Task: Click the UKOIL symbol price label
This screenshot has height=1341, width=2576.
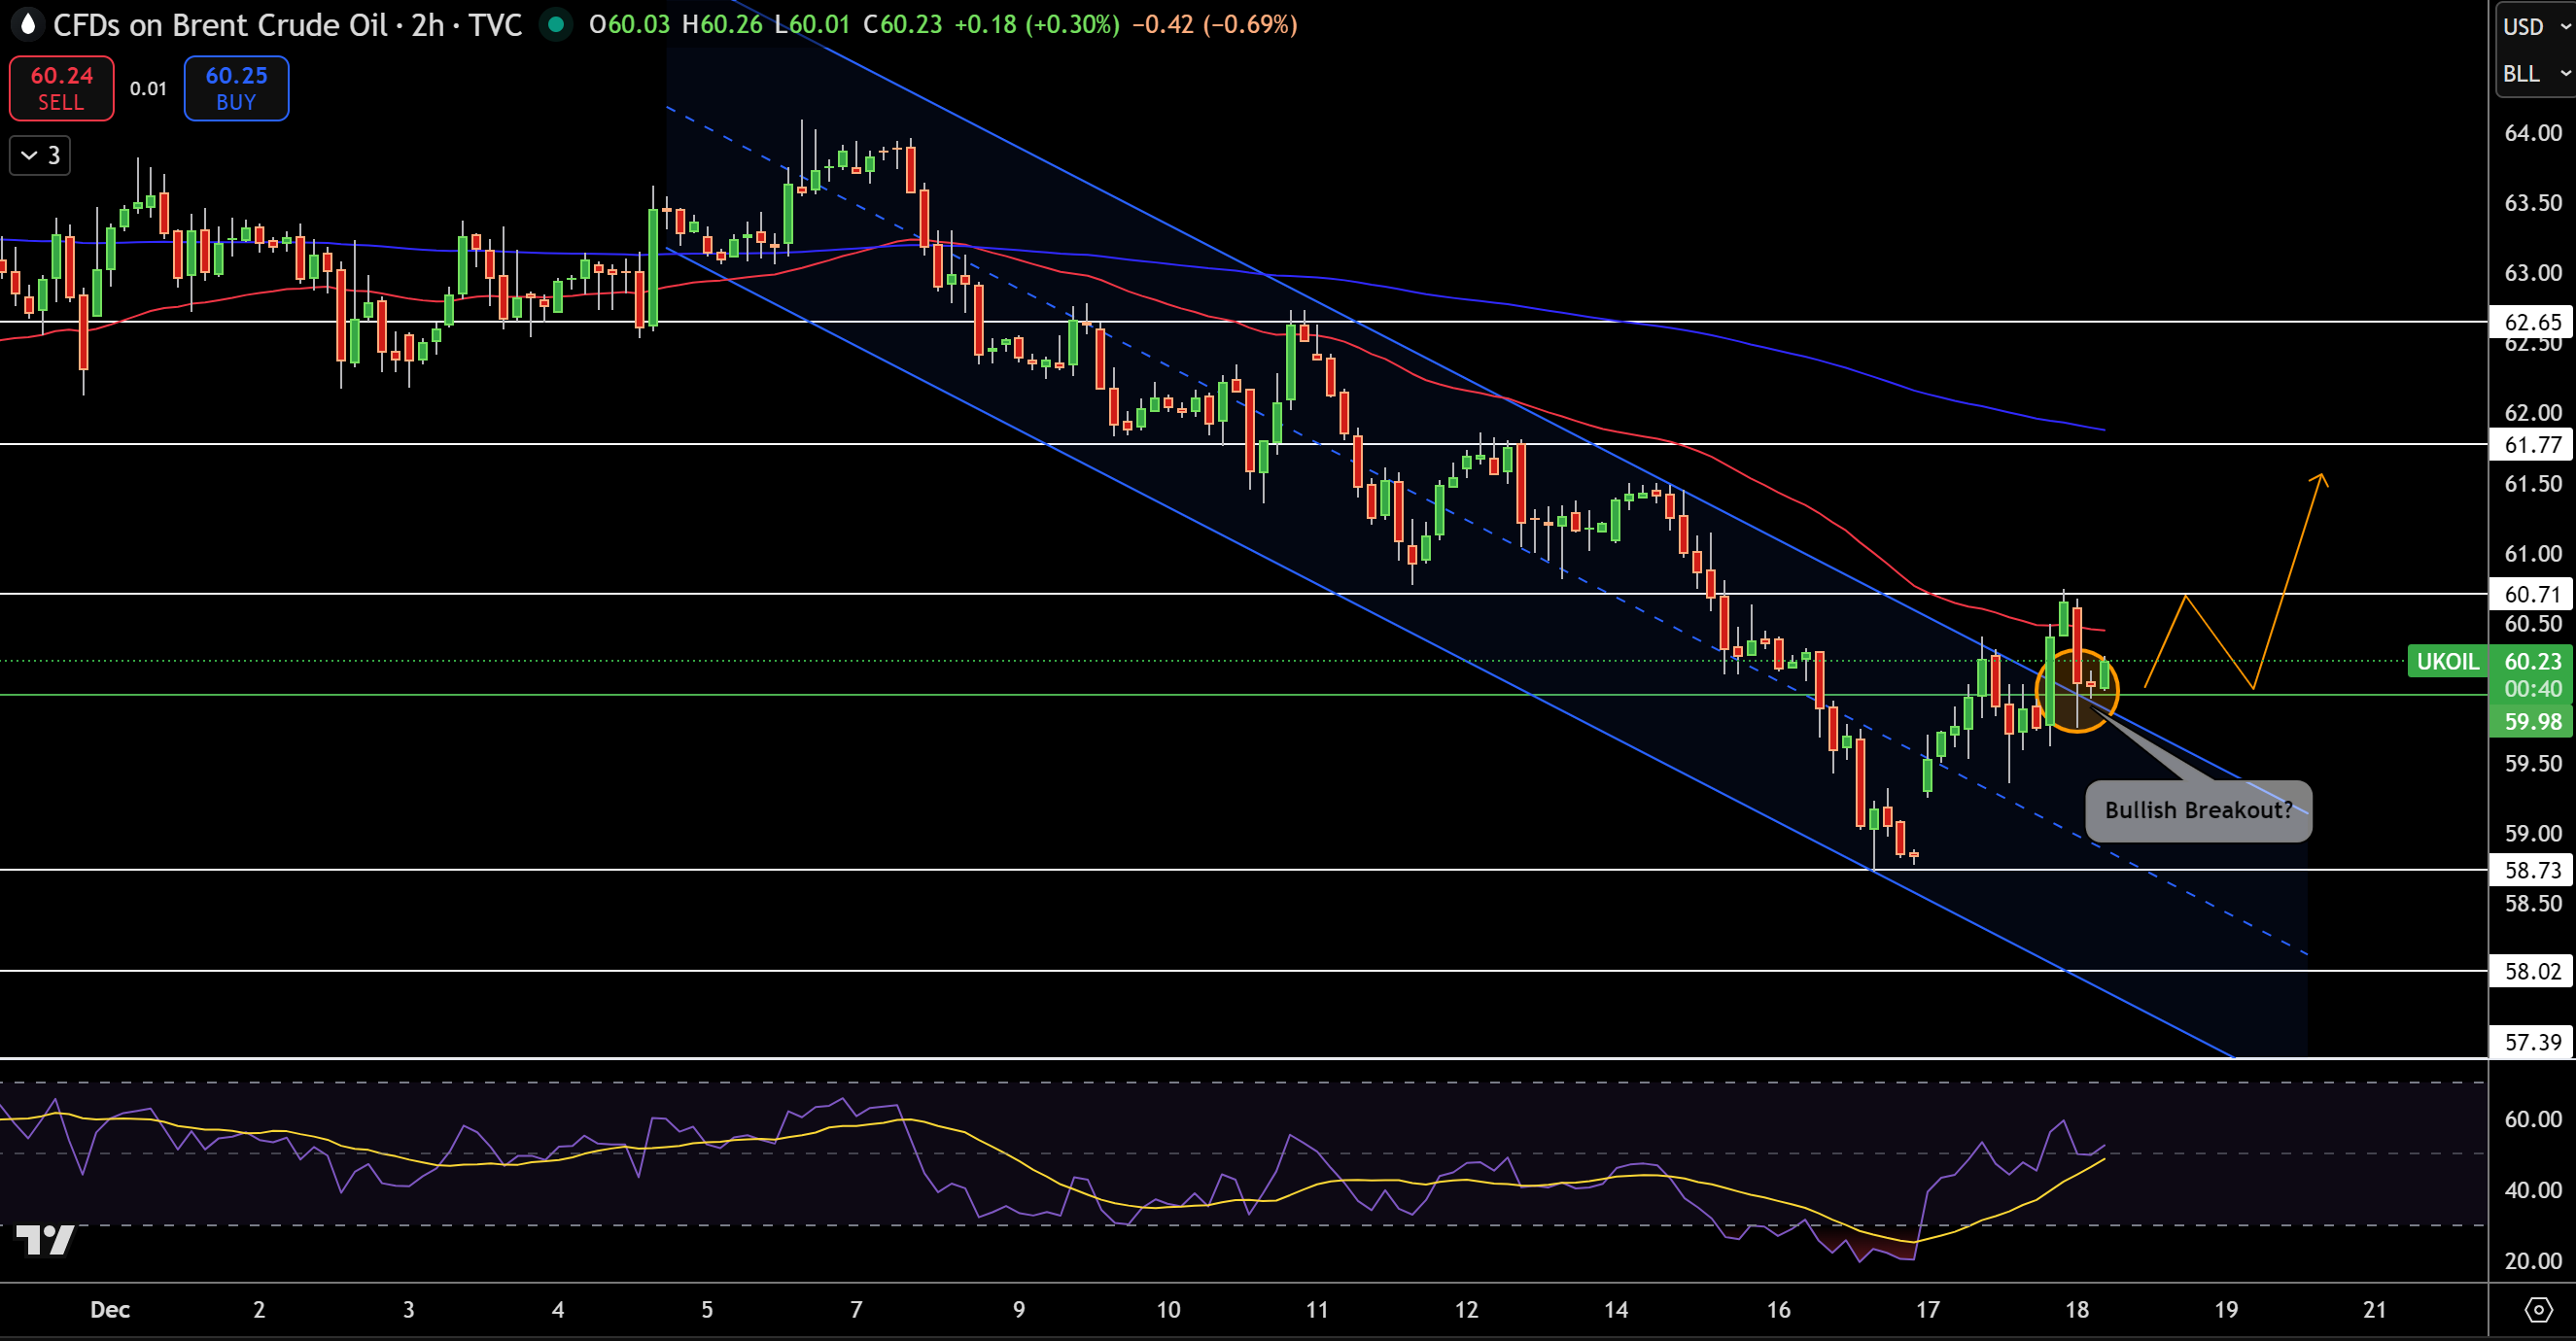Action: click(x=2447, y=661)
